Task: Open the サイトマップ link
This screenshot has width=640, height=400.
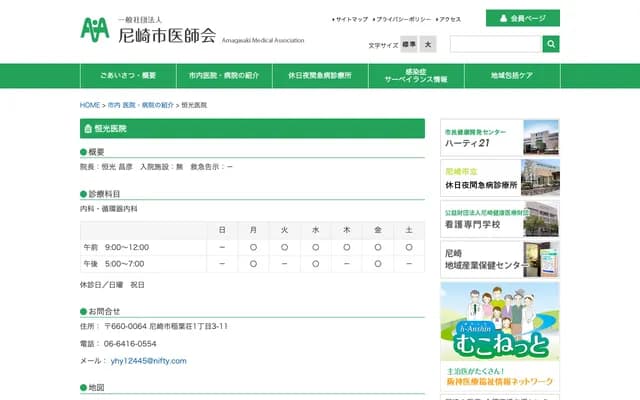Action: pyautogui.click(x=351, y=19)
